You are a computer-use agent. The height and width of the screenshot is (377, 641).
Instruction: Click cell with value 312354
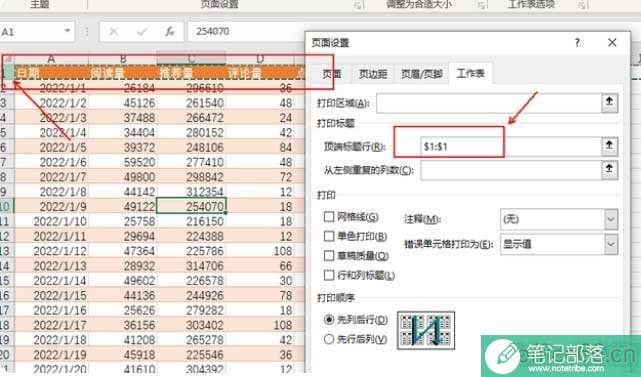tap(191, 192)
